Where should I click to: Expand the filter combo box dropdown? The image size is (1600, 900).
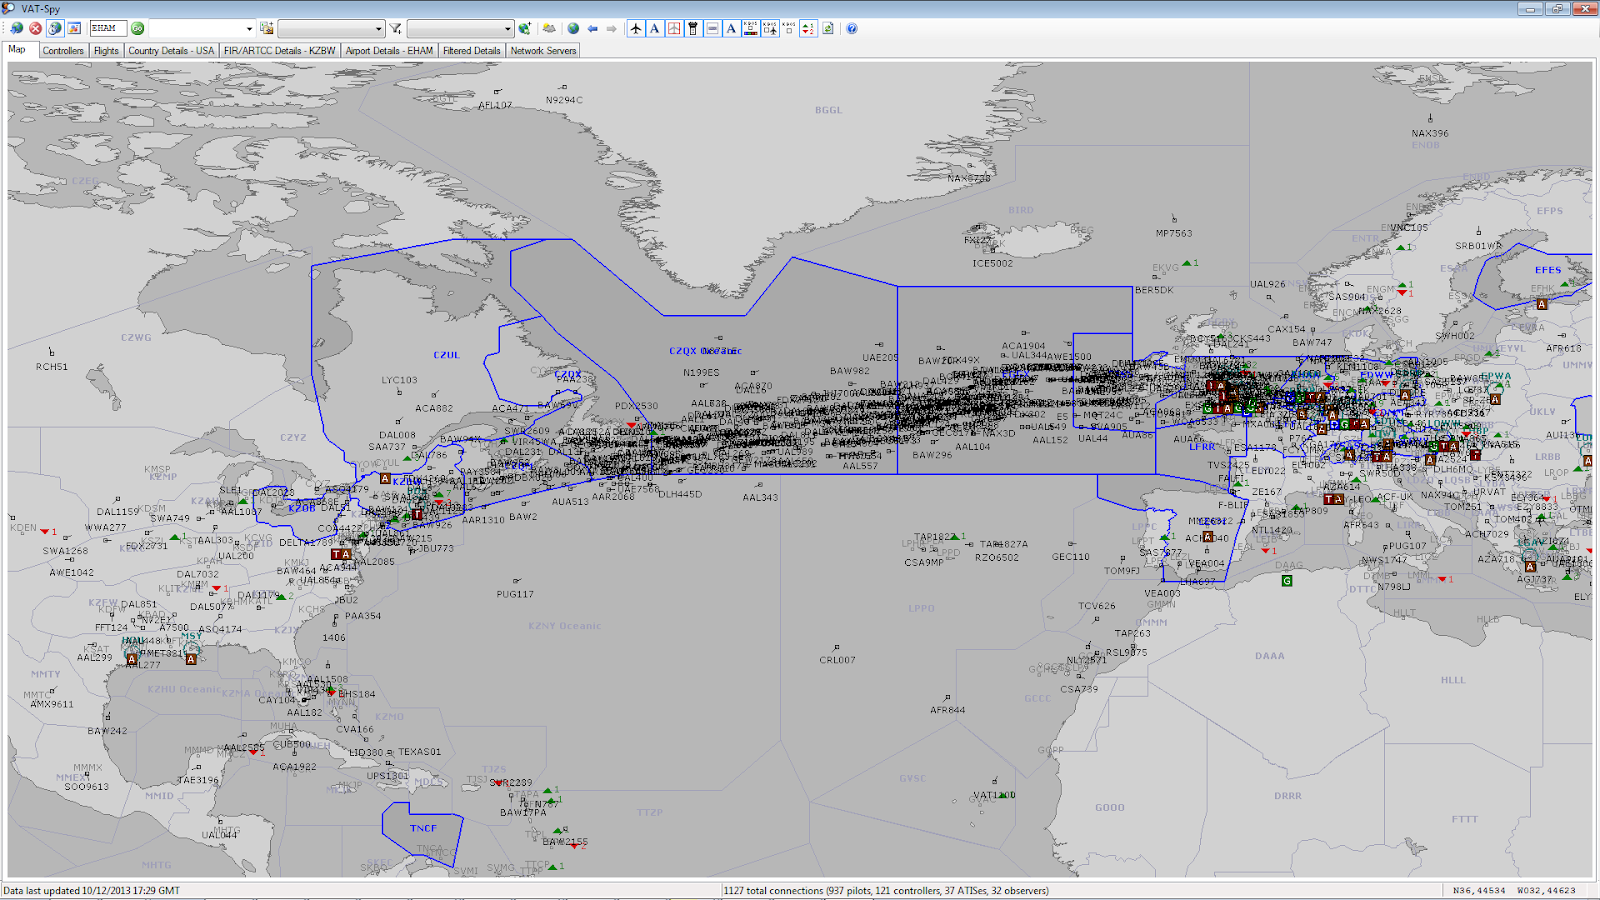coord(507,29)
